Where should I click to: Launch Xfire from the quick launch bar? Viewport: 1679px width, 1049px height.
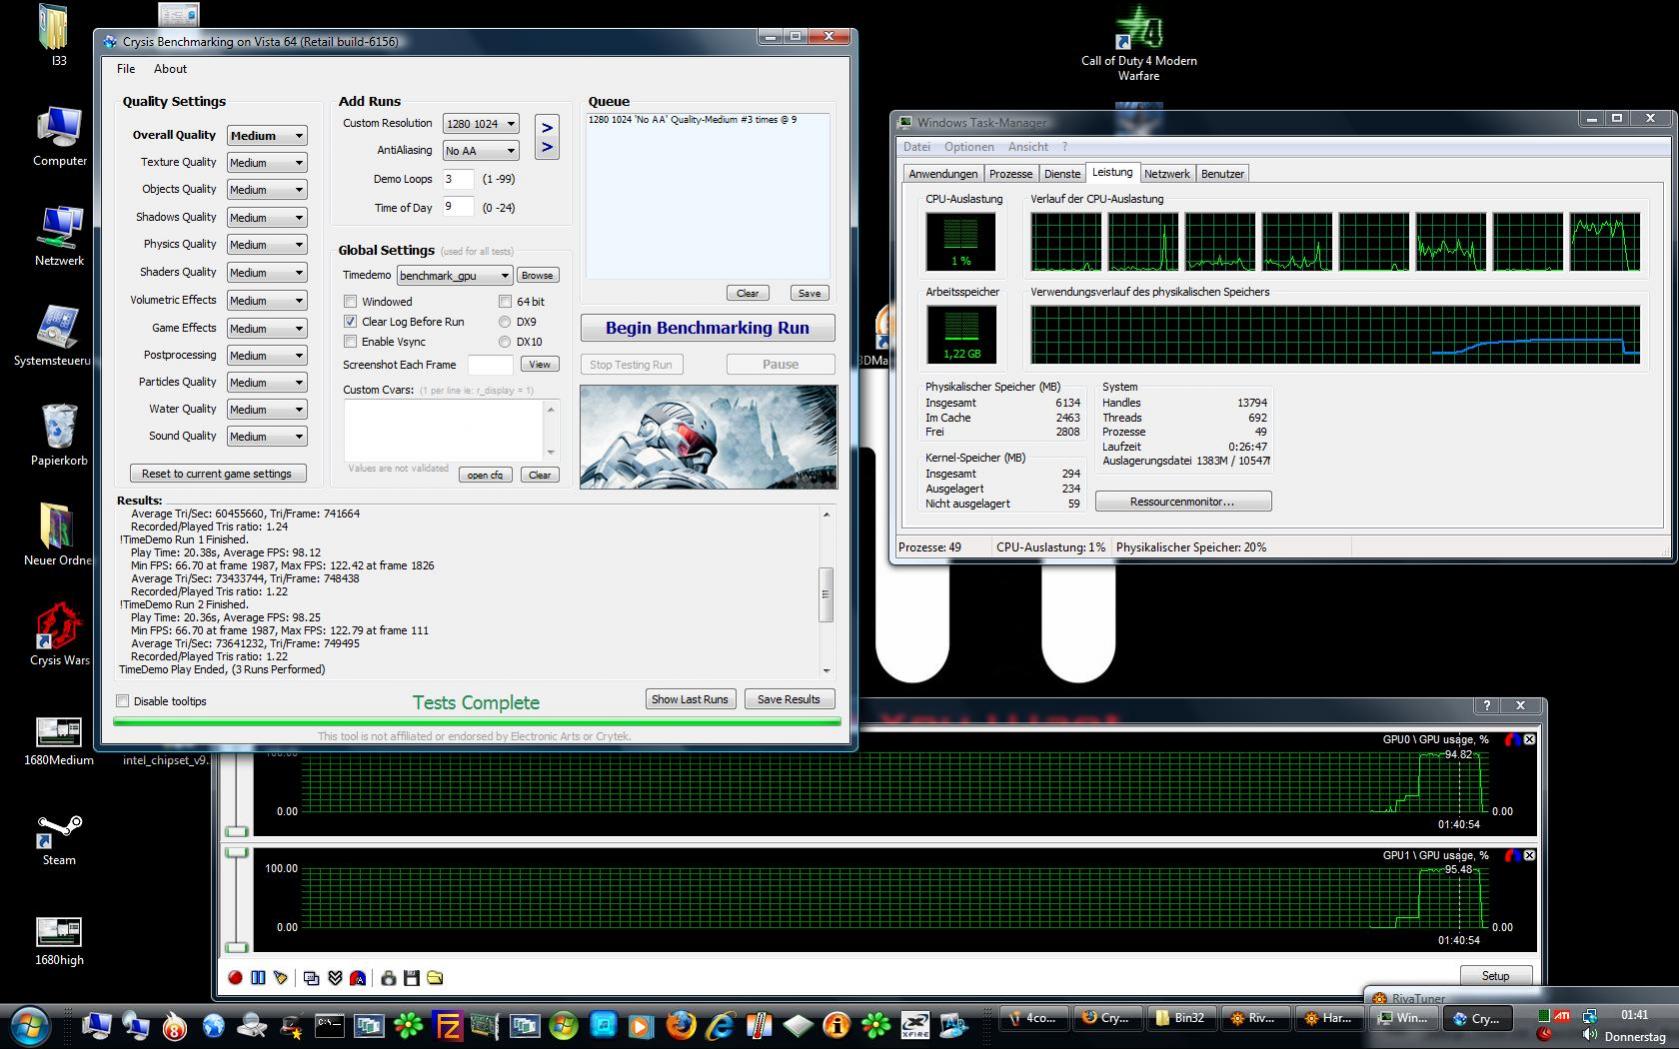point(914,1025)
